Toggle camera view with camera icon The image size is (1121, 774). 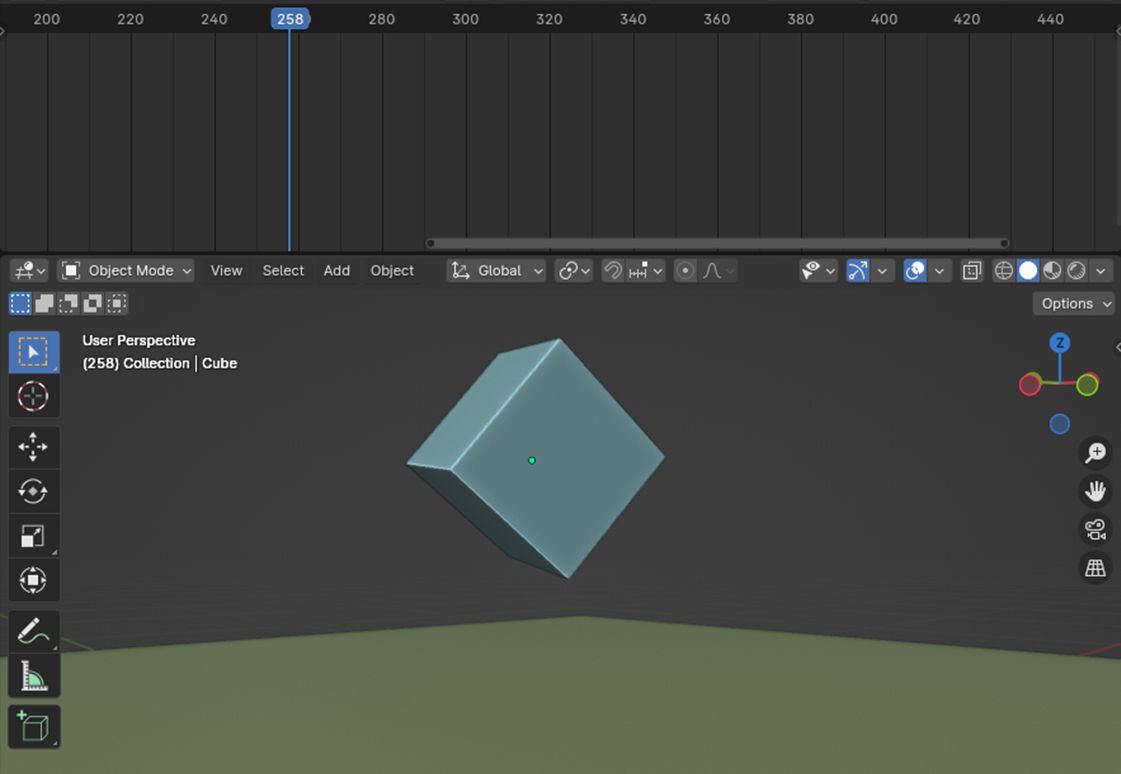[x=1095, y=529]
